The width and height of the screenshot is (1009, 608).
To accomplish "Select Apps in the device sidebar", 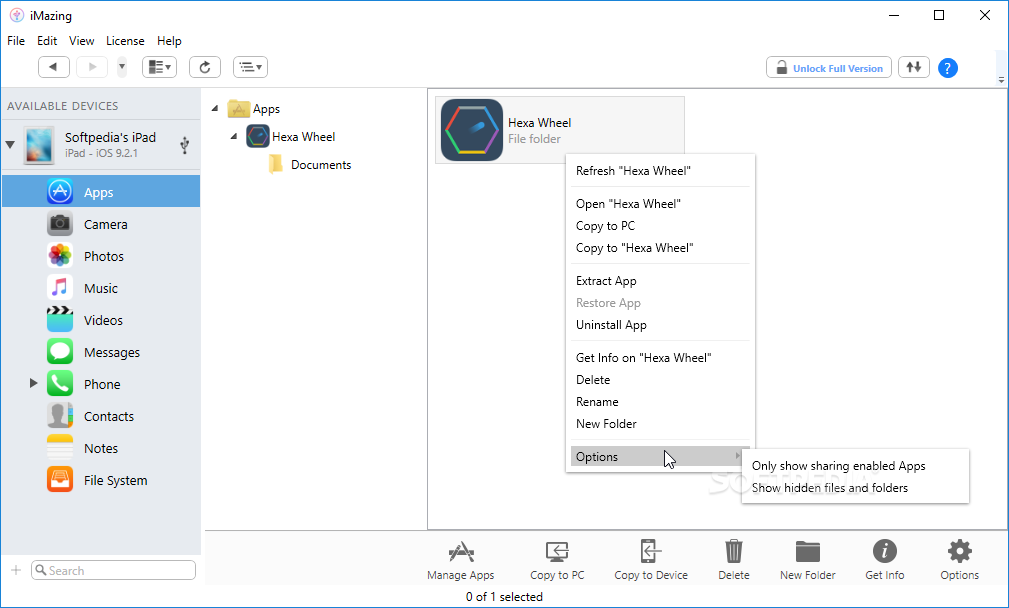I will tap(101, 191).
